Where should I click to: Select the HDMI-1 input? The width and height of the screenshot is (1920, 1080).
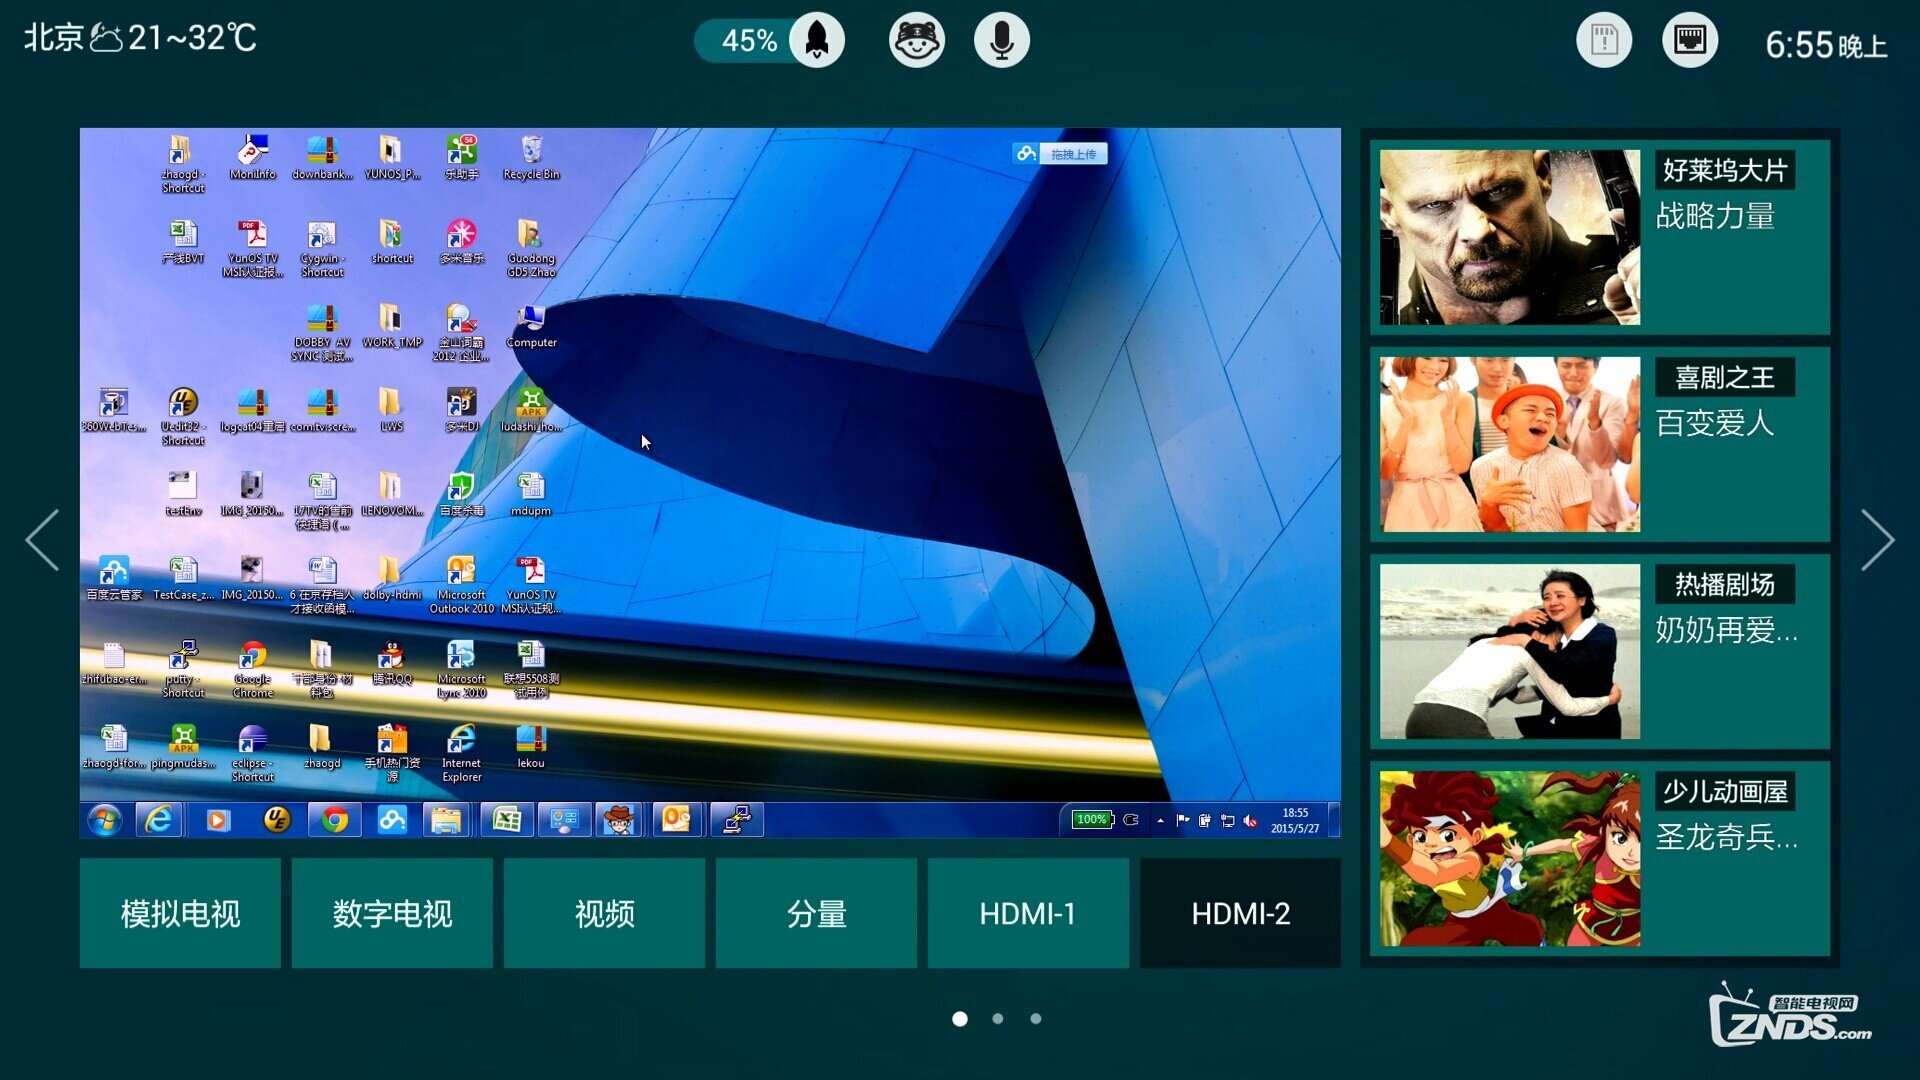[1028, 913]
